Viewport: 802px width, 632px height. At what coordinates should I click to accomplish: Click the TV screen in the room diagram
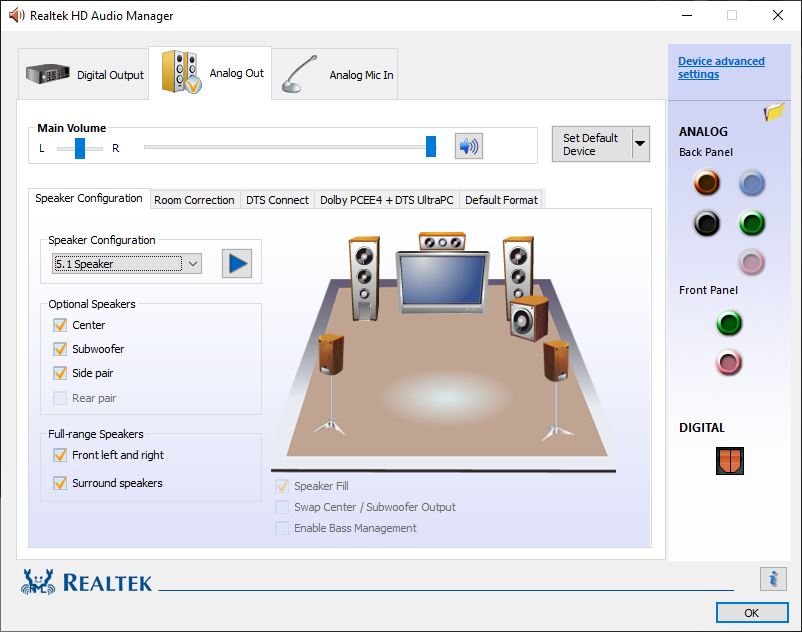coord(443,280)
